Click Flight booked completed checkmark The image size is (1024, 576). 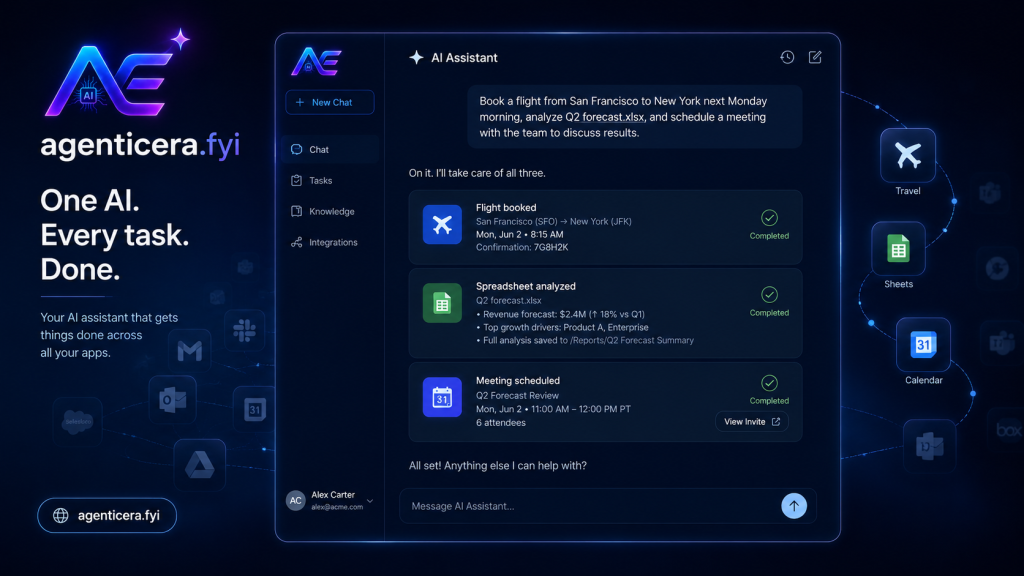[x=769, y=217]
